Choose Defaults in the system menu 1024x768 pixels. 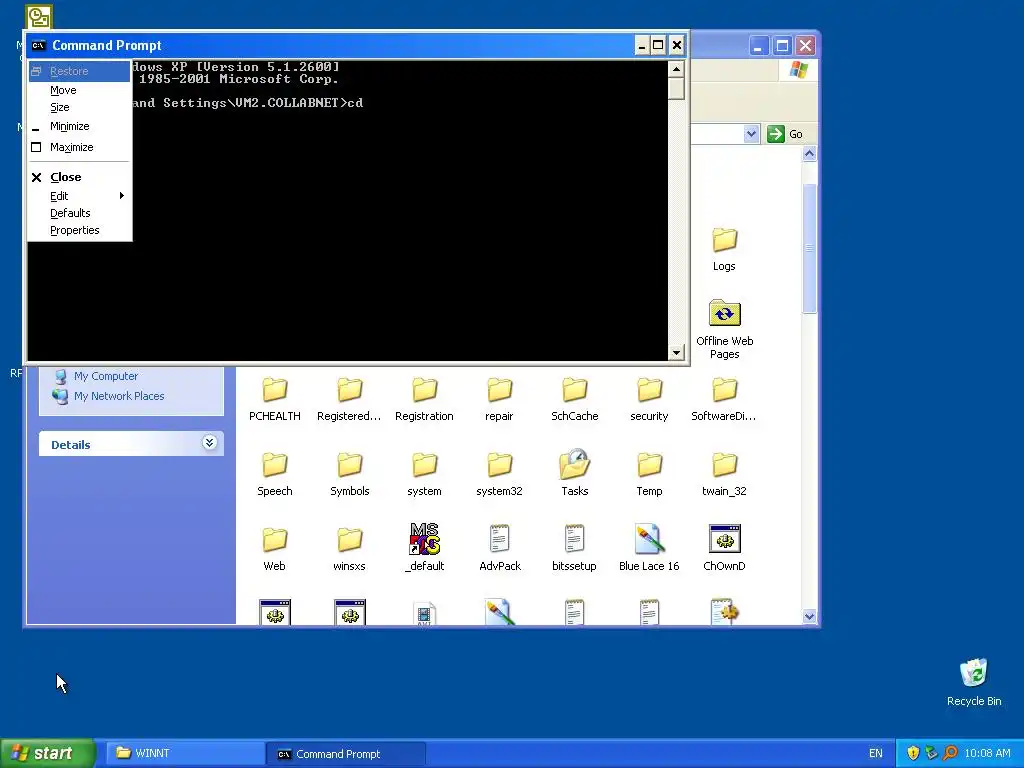point(80,213)
